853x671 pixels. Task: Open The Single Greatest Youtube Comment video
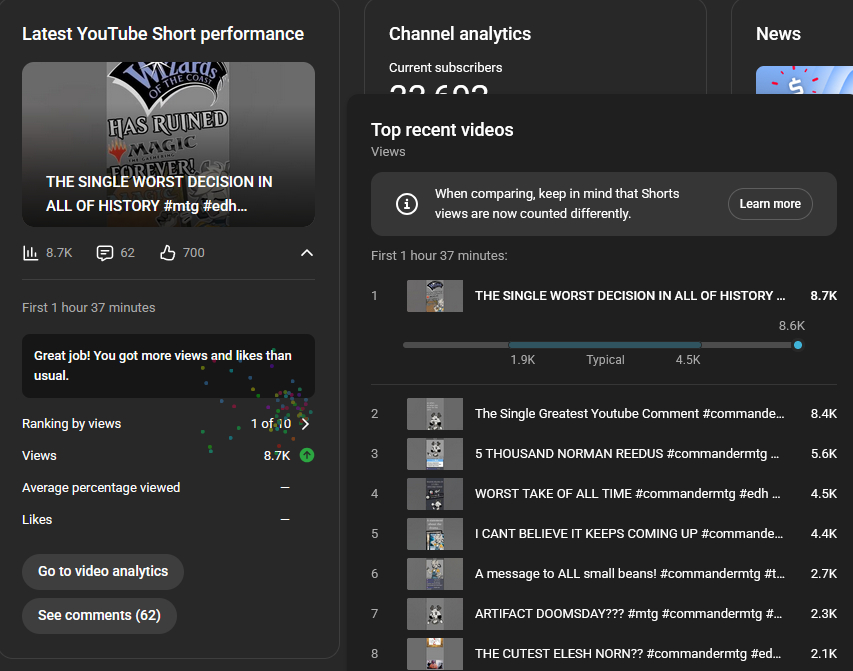(x=629, y=414)
